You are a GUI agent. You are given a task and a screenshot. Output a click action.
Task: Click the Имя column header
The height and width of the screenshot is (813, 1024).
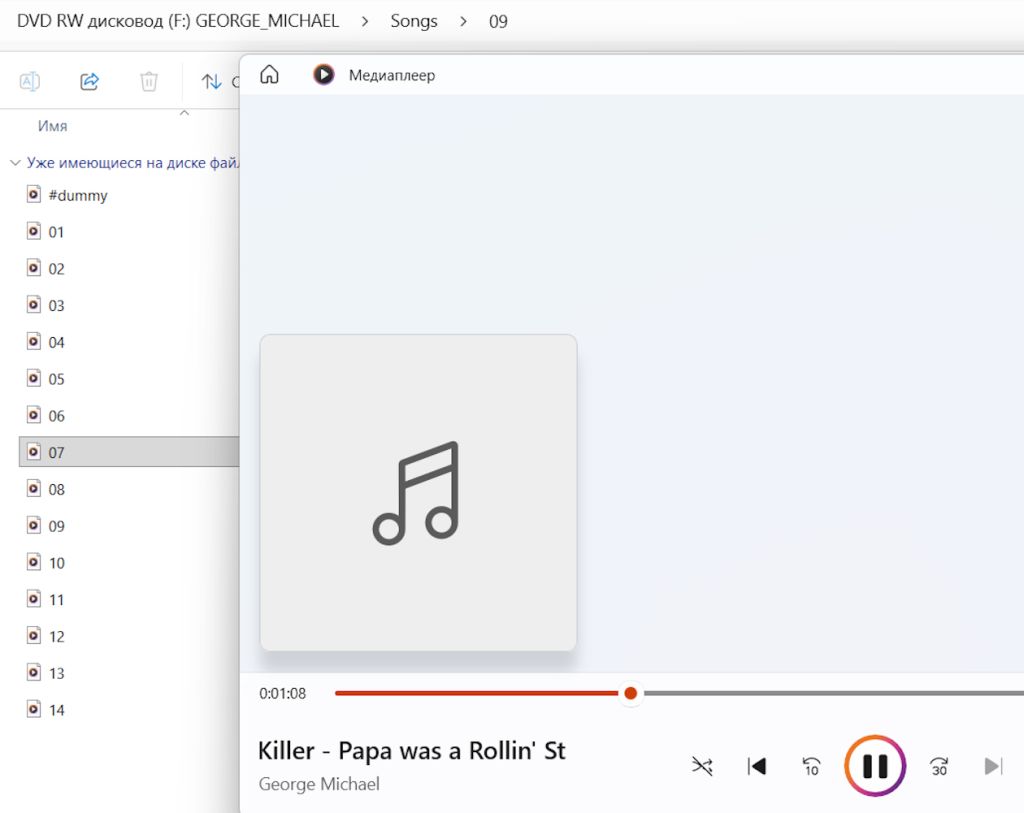click(x=52, y=126)
